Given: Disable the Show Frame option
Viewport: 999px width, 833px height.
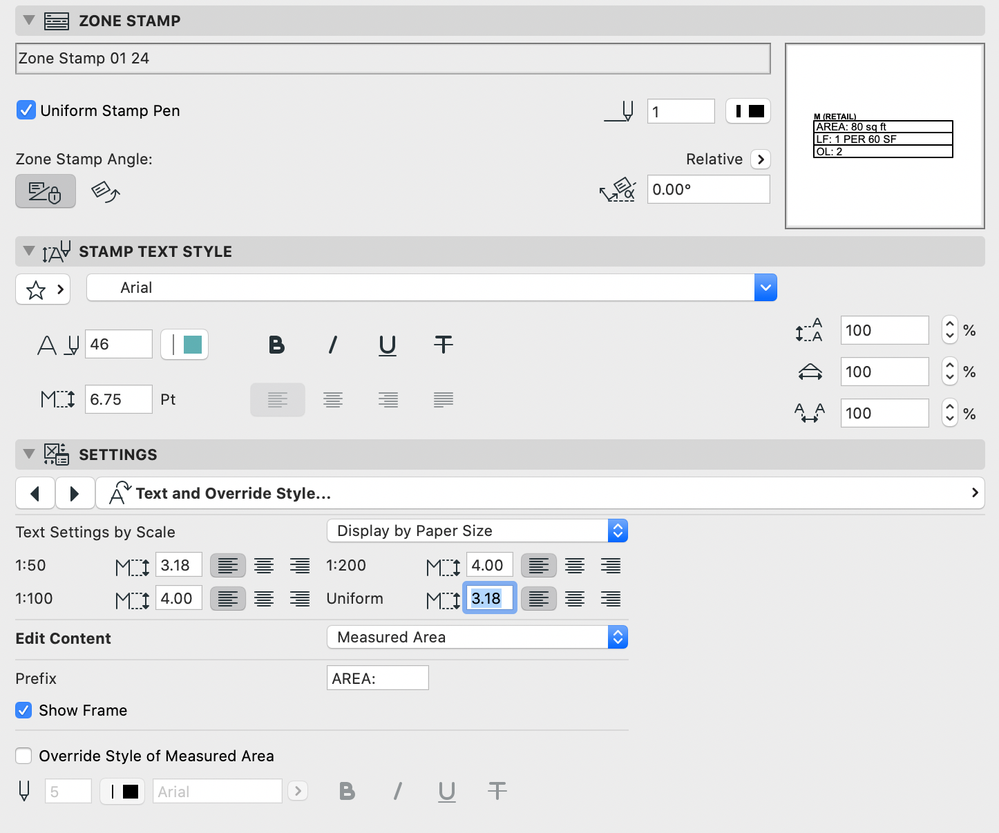Looking at the screenshot, I should pyautogui.click(x=23, y=711).
